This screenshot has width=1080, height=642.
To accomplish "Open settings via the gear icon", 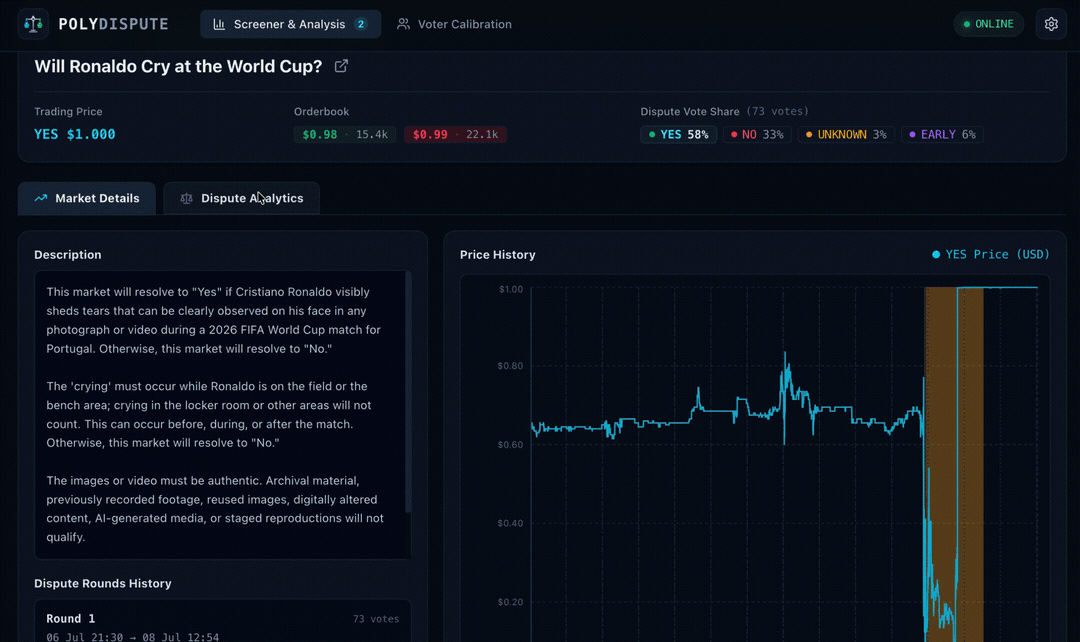I will point(1051,24).
